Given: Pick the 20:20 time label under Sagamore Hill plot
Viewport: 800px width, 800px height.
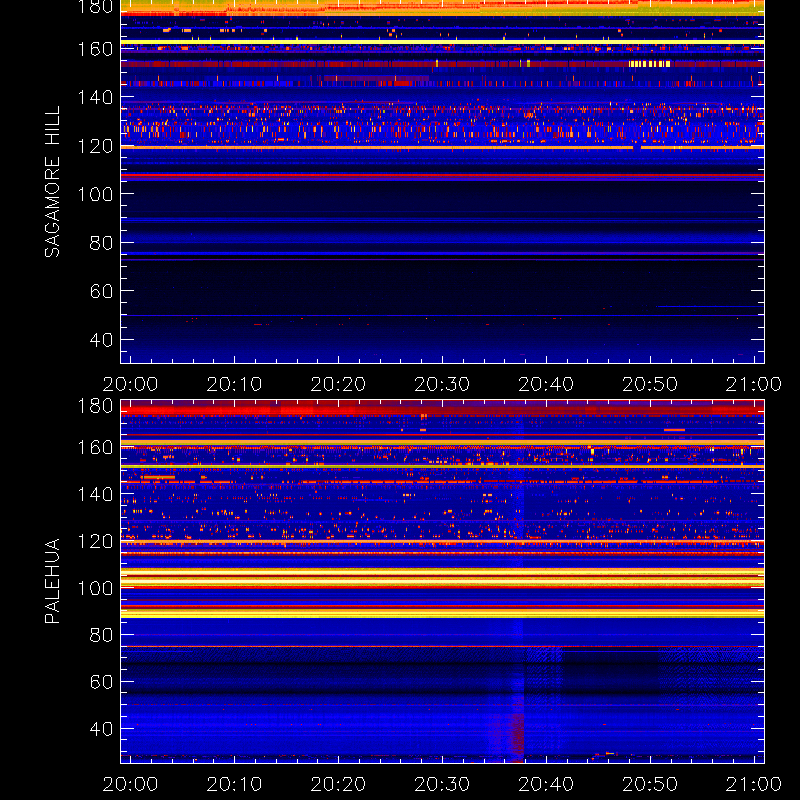Looking at the screenshot, I should pos(338,384).
